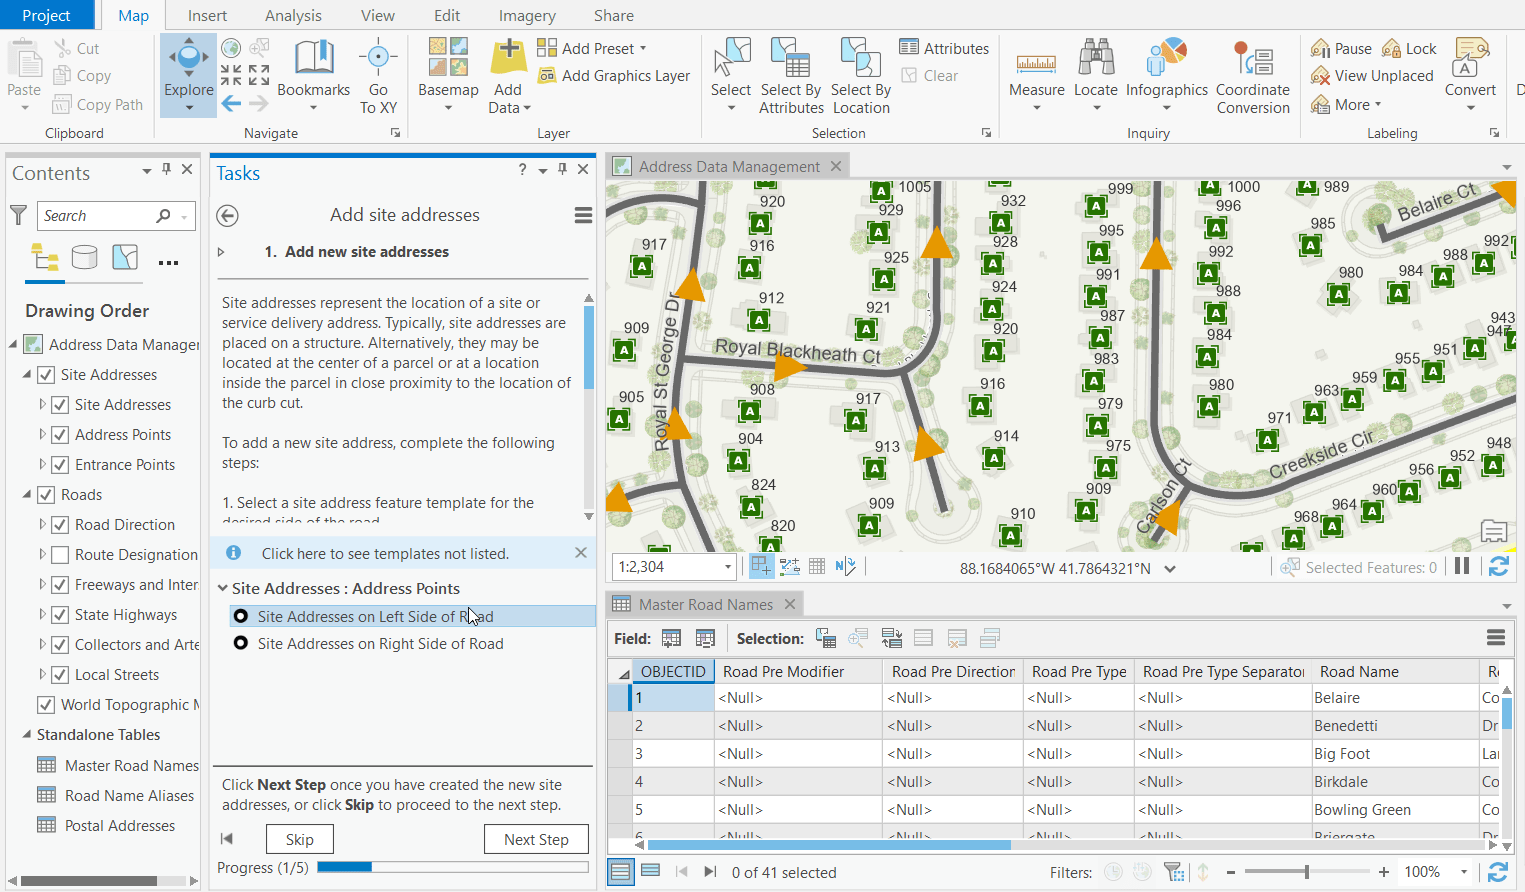Click Switch Selection in Master Road Names table
This screenshot has height=892, width=1525.
point(891,637)
